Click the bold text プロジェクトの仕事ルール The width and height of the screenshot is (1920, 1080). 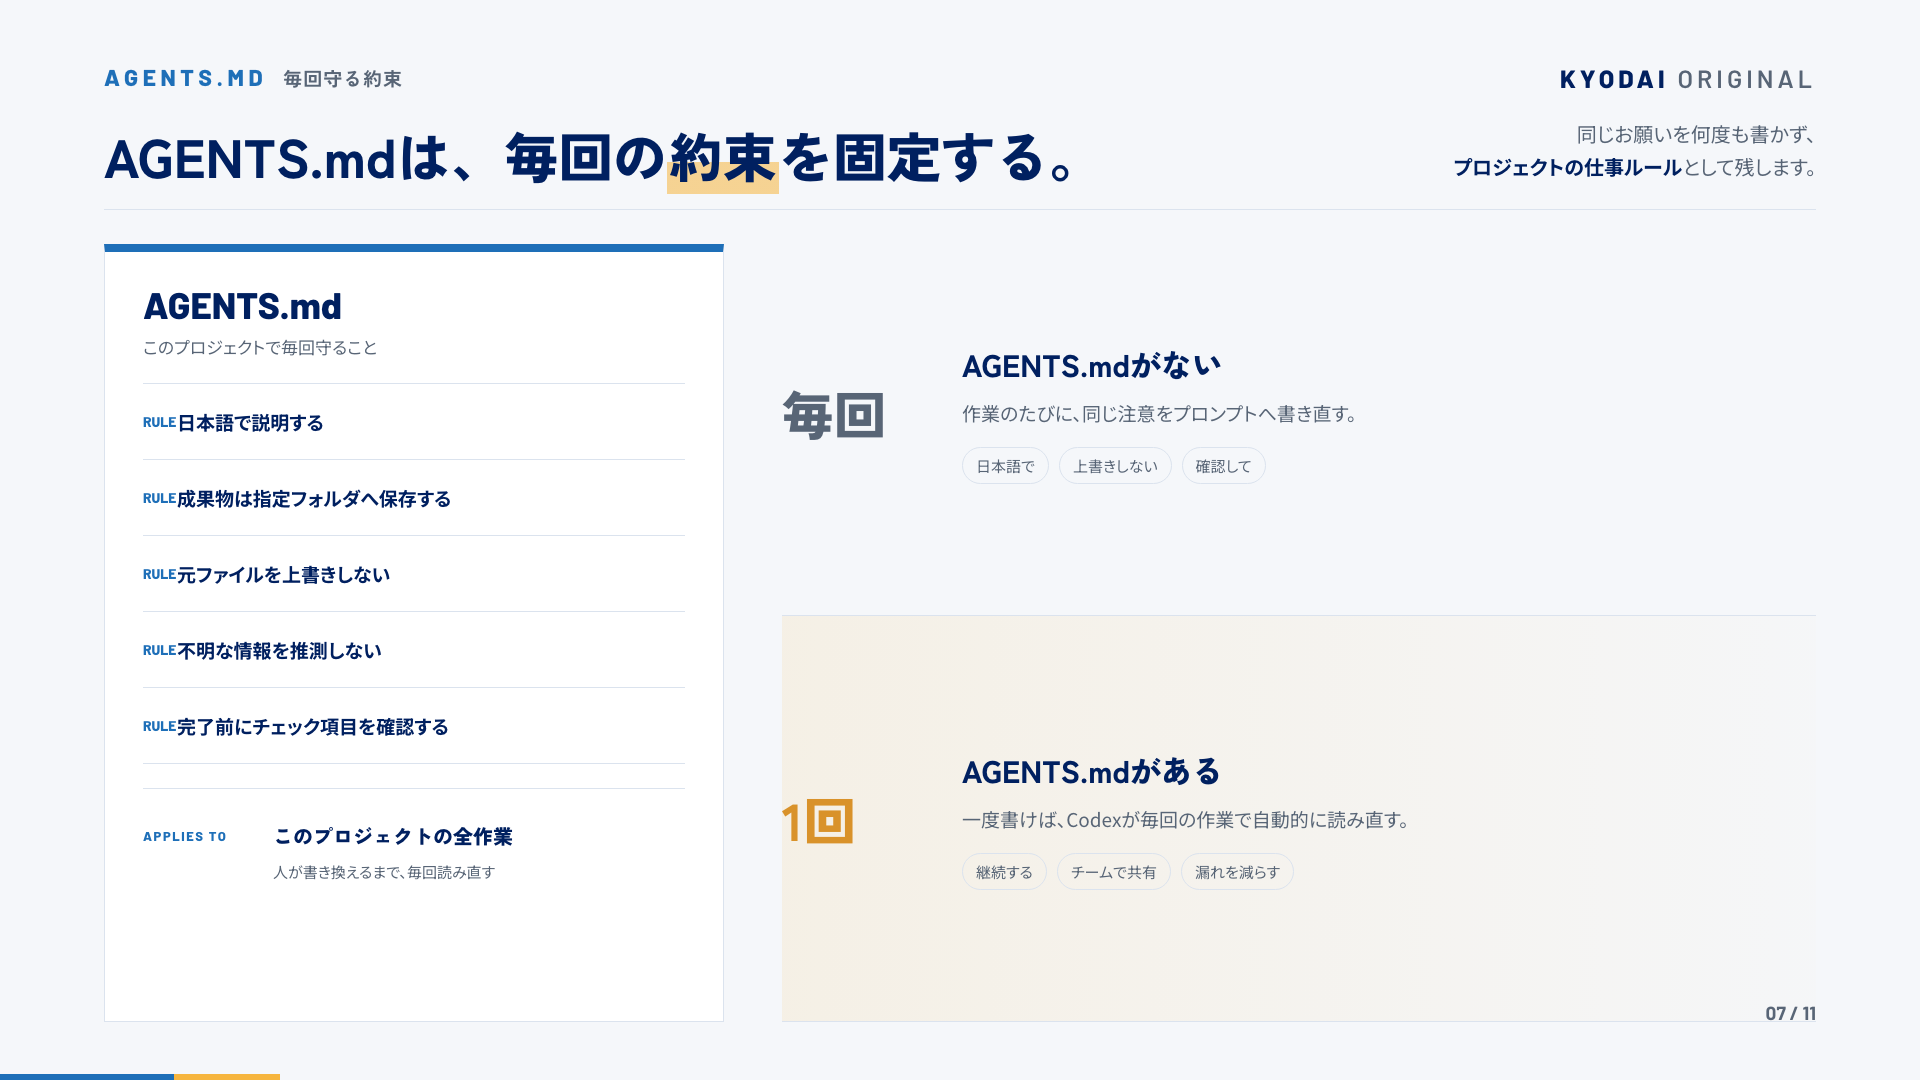[1567, 168]
